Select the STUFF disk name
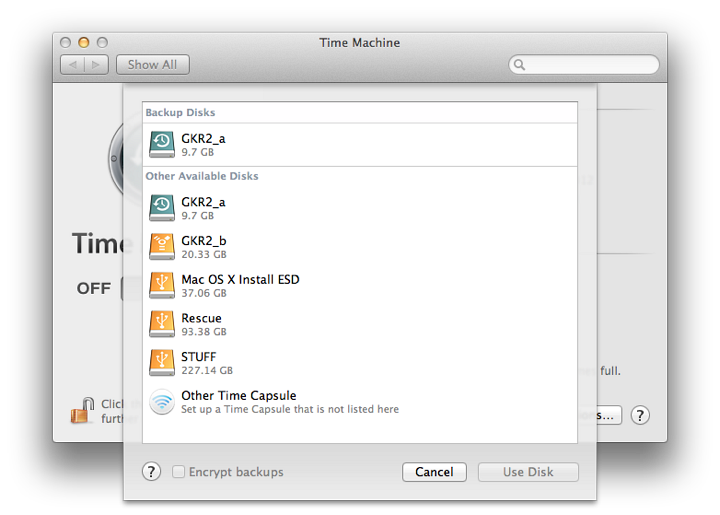720x515 pixels. pos(198,357)
